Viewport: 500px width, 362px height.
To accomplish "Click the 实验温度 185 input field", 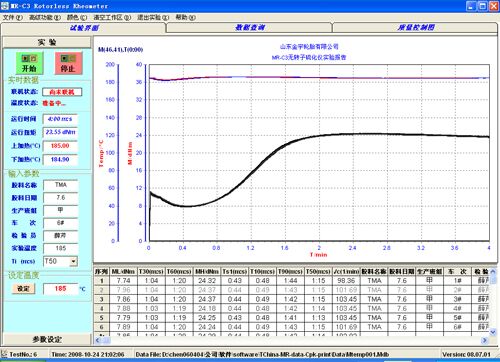I will click(x=60, y=249).
